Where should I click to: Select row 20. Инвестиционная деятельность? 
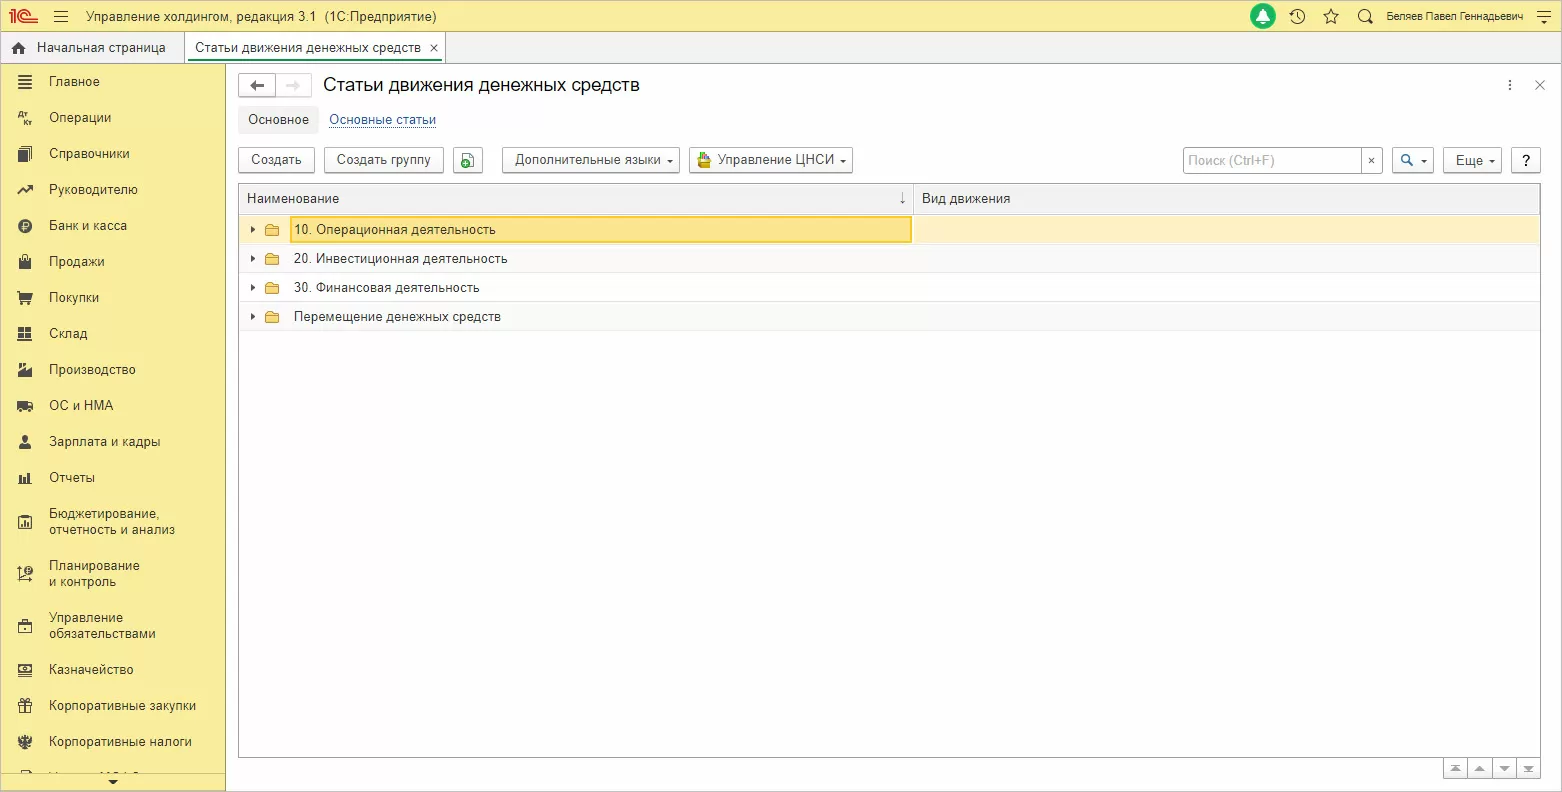pyautogui.click(x=889, y=259)
